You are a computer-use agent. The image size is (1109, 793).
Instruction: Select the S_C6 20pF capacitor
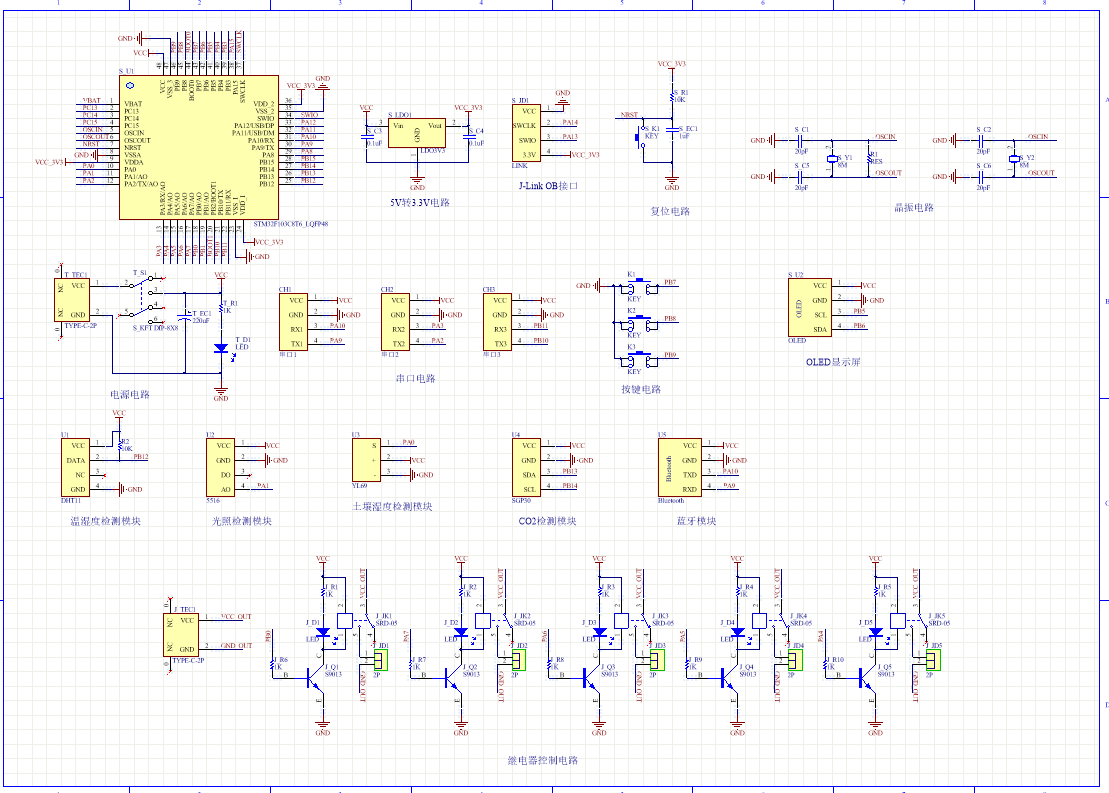coord(982,176)
